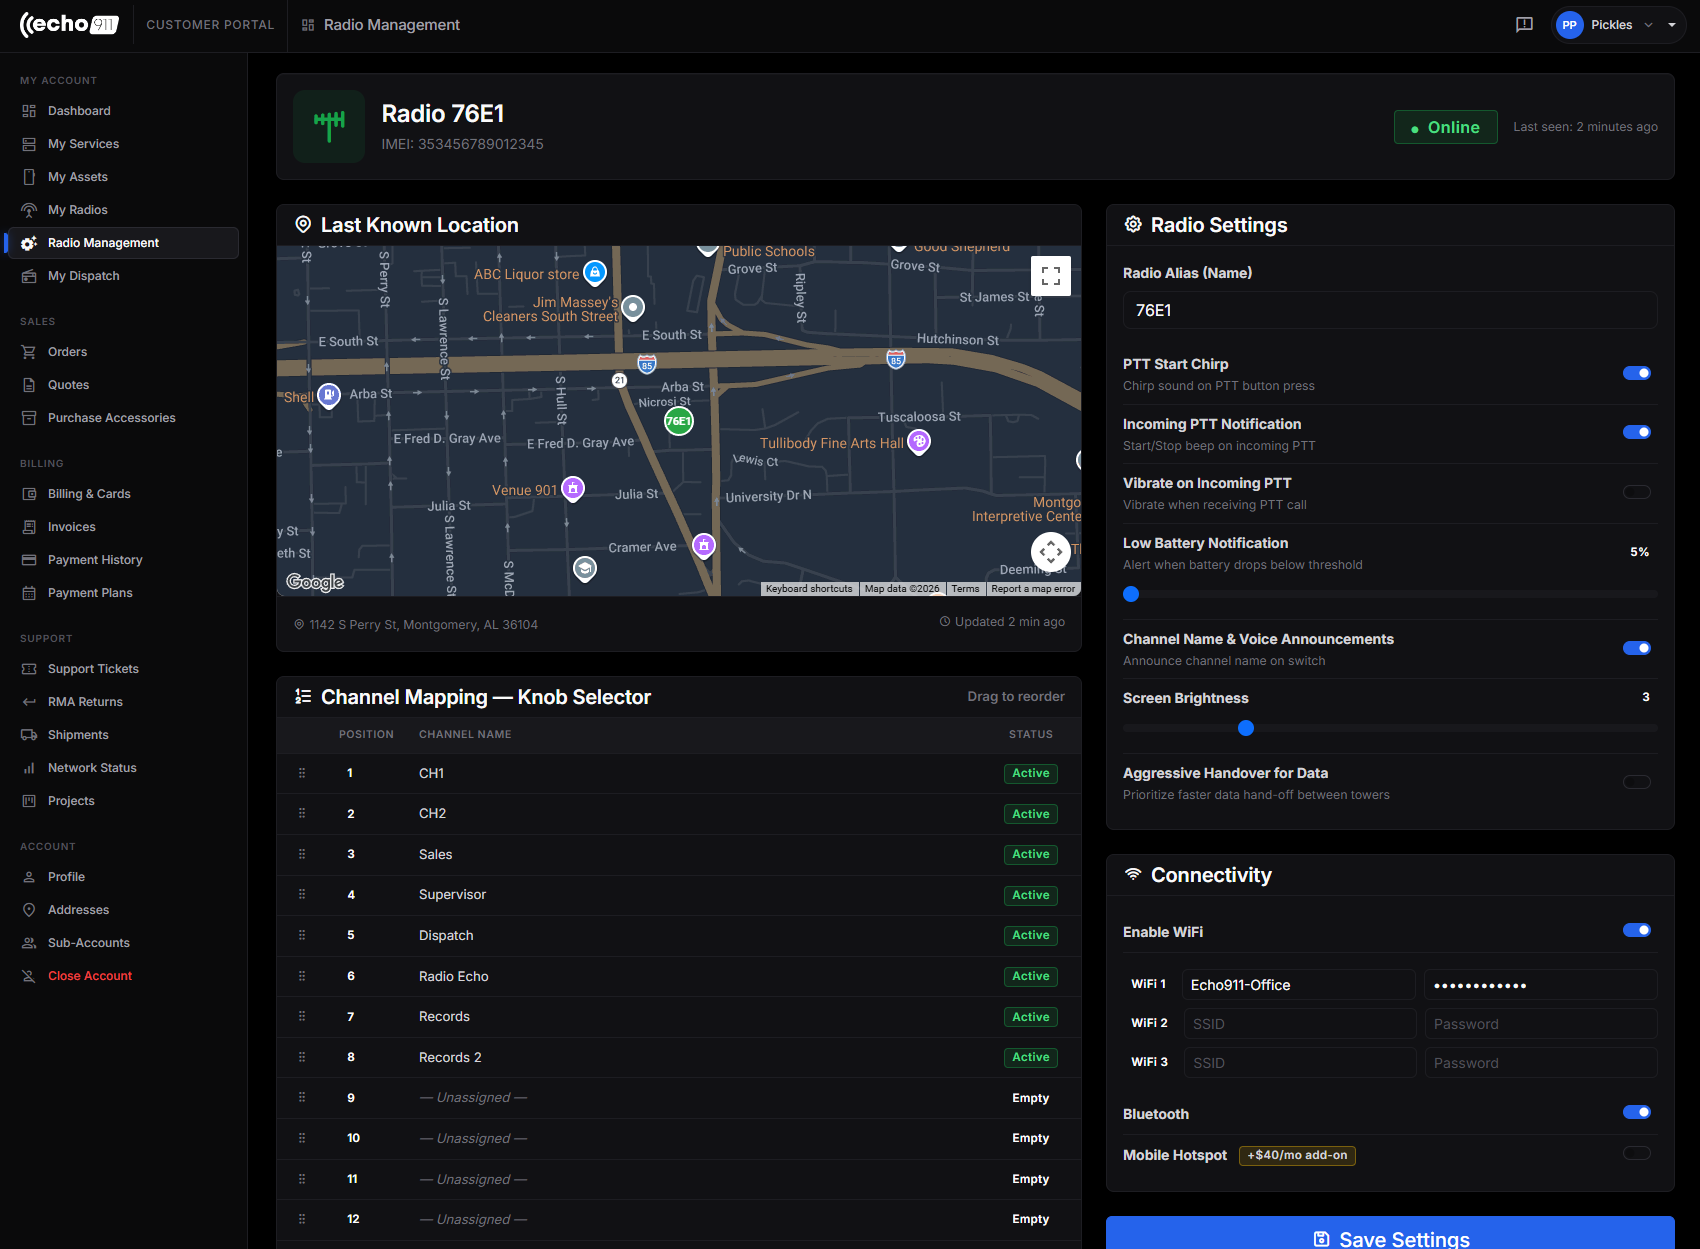The image size is (1700, 1249).
Task: Toggle the Enable WiFi switch
Action: pos(1637,930)
